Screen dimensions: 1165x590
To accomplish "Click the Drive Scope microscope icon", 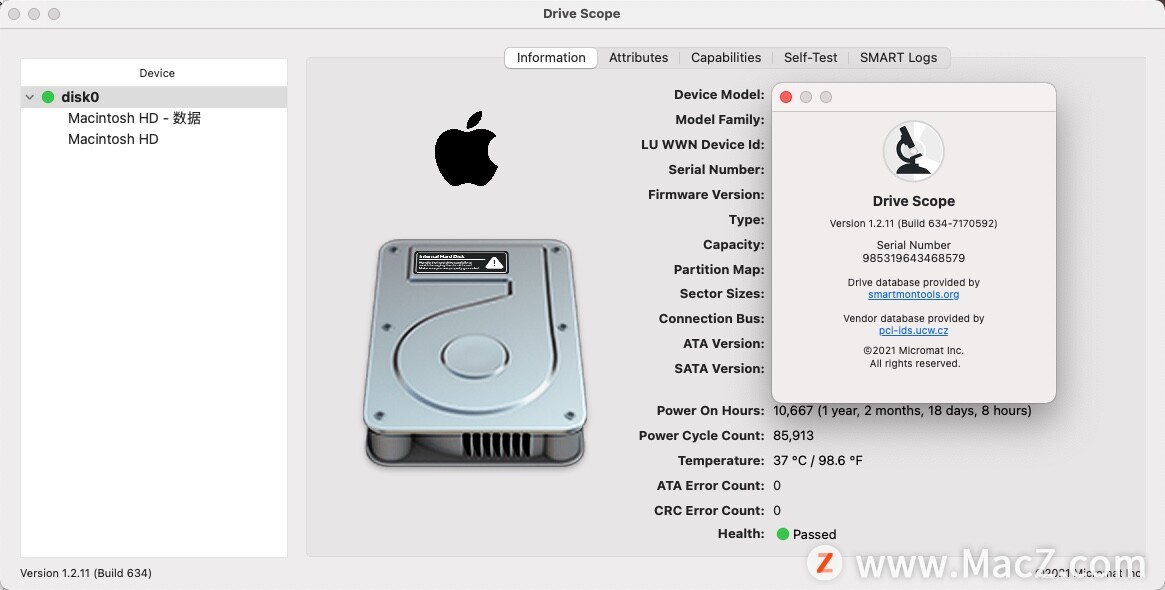I will click(x=913, y=151).
